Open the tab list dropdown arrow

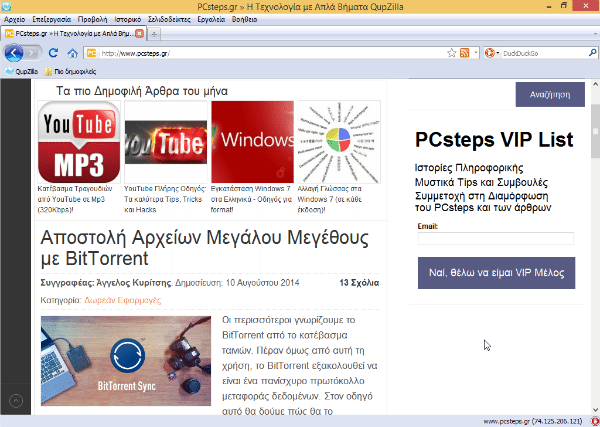595,34
